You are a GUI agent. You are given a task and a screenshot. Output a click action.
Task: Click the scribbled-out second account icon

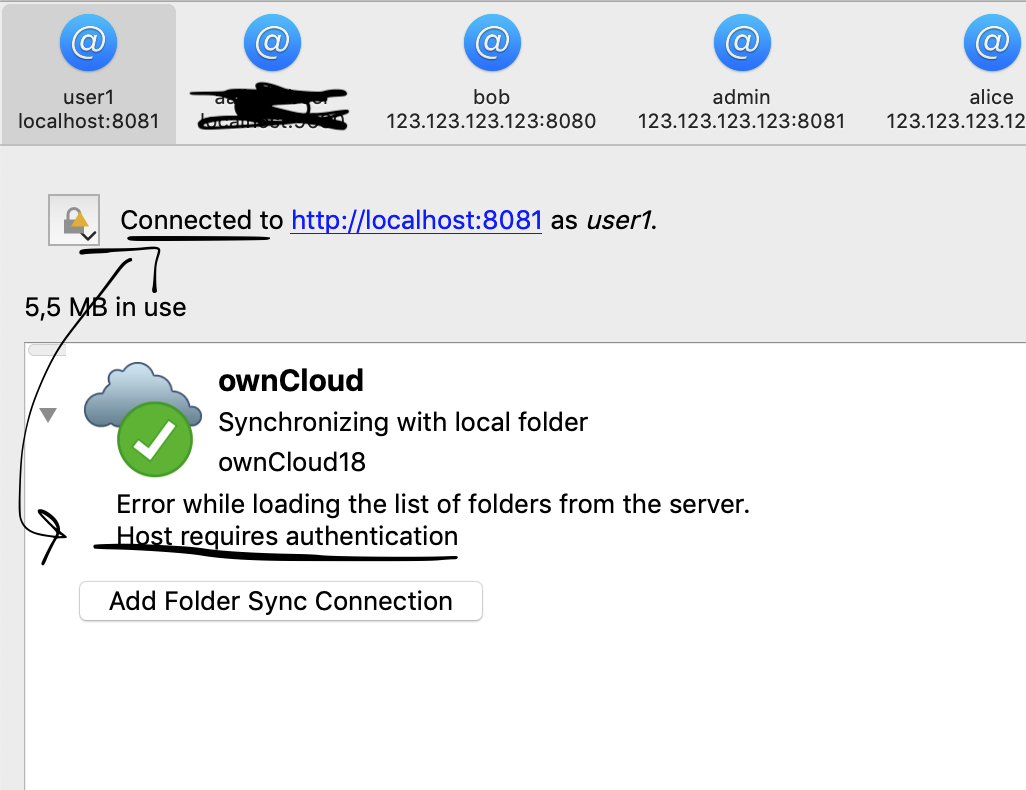point(271,42)
